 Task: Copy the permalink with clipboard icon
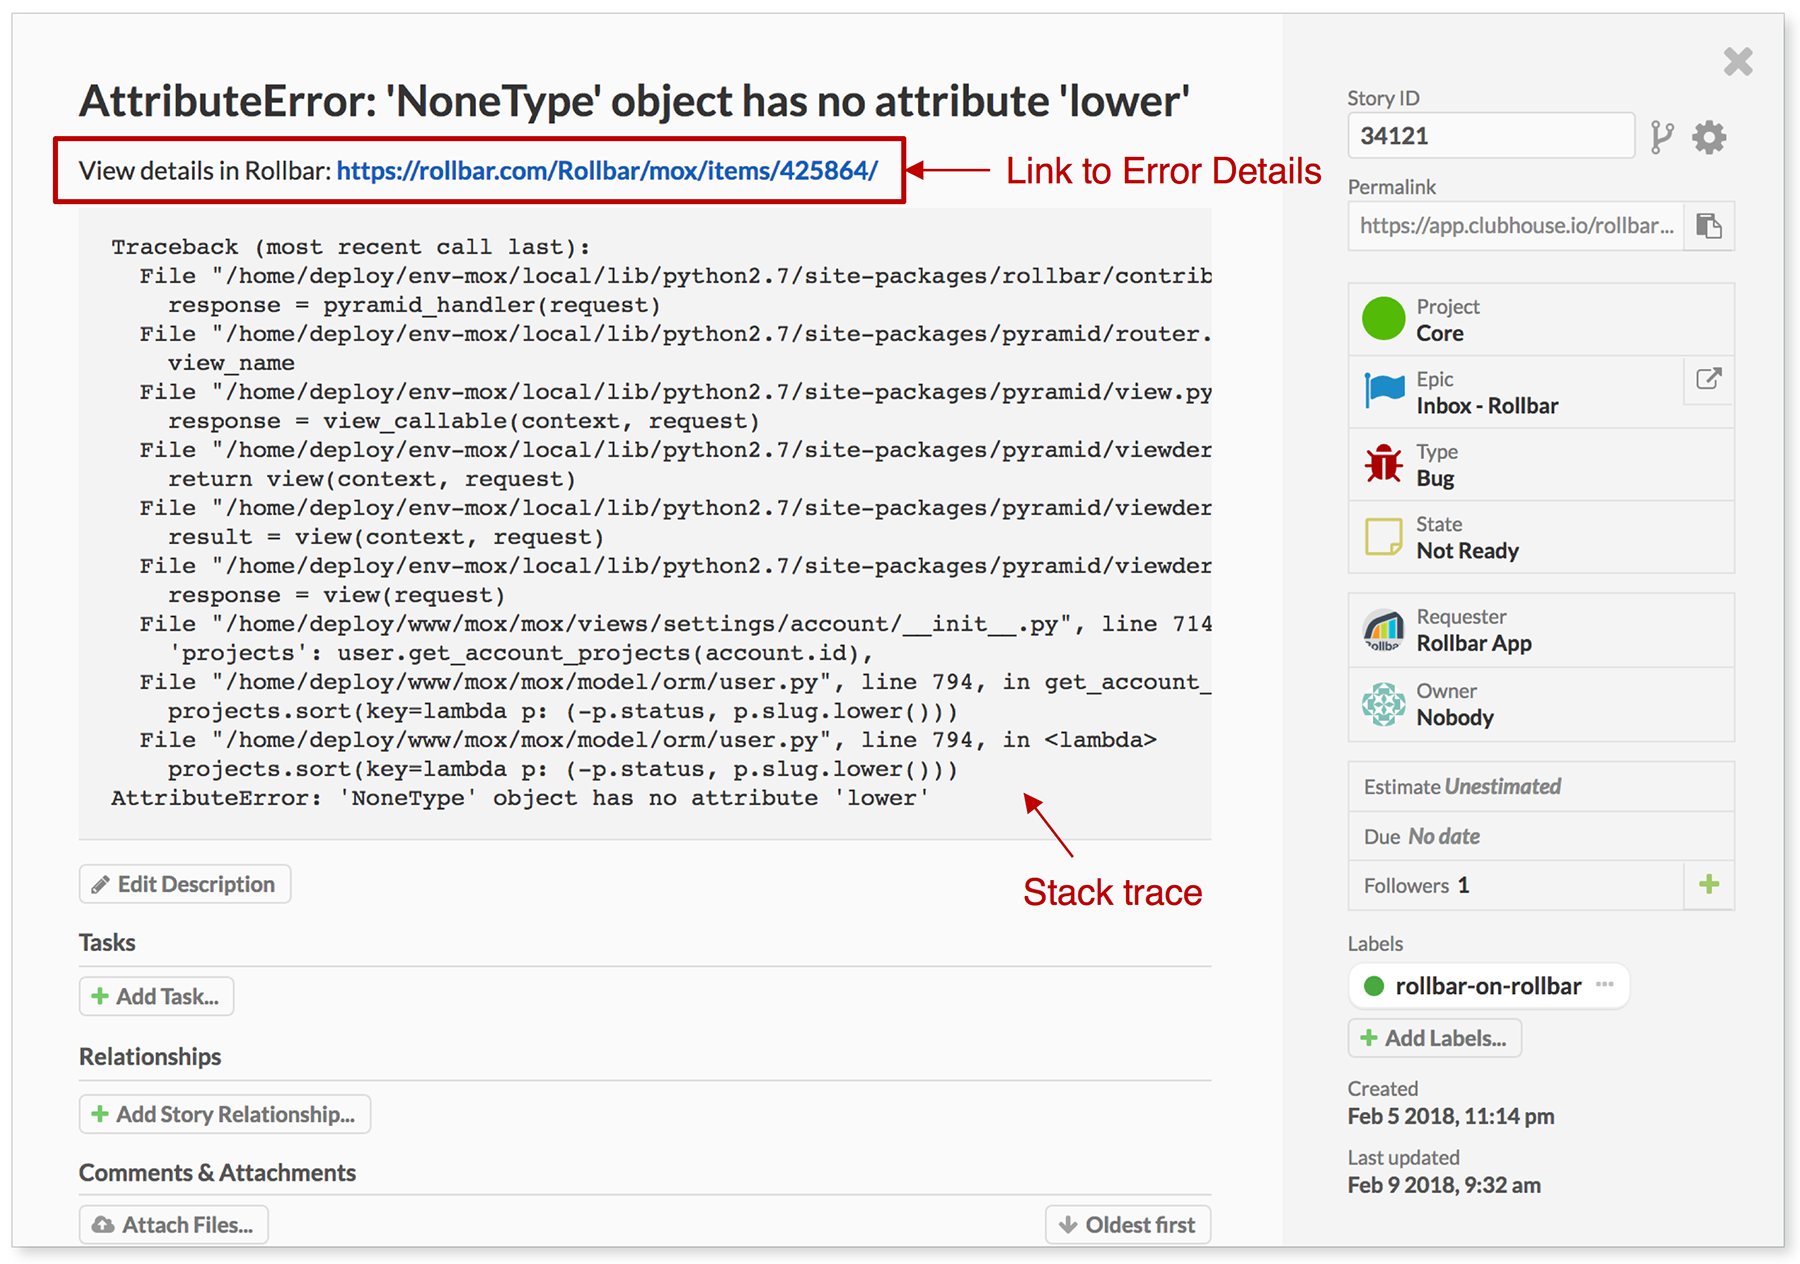click(x=1709, y=226)
